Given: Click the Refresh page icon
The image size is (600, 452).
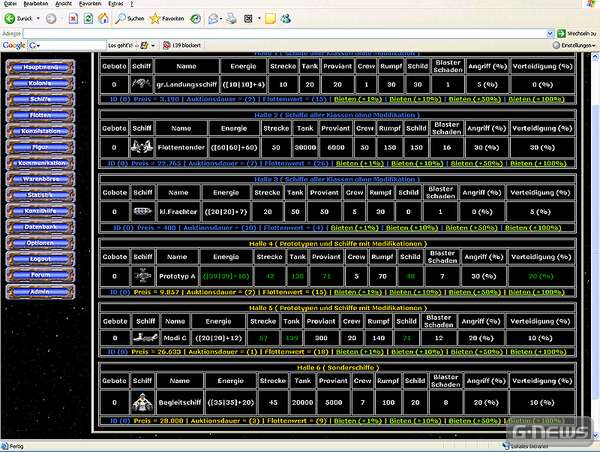Looking at the screenshot, I should coord(88,18).
